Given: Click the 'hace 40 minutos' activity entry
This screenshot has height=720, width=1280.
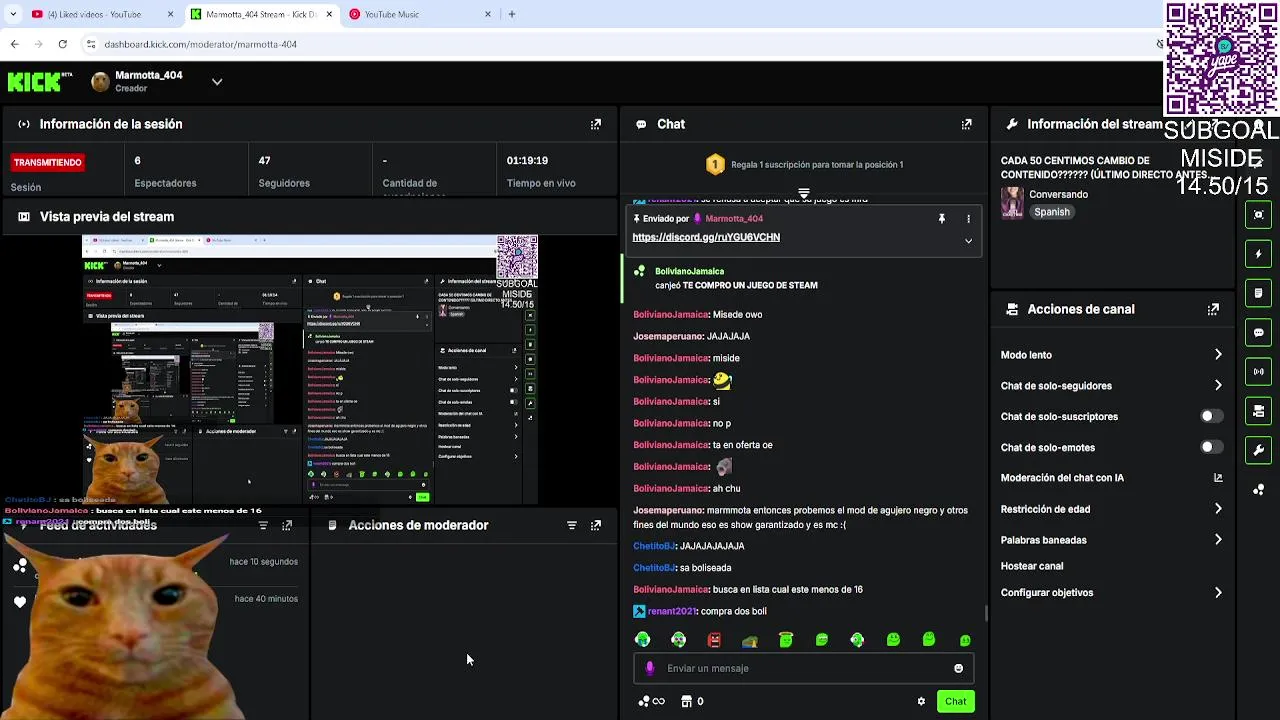Looking at the screenshot, I should pos(266,599).
